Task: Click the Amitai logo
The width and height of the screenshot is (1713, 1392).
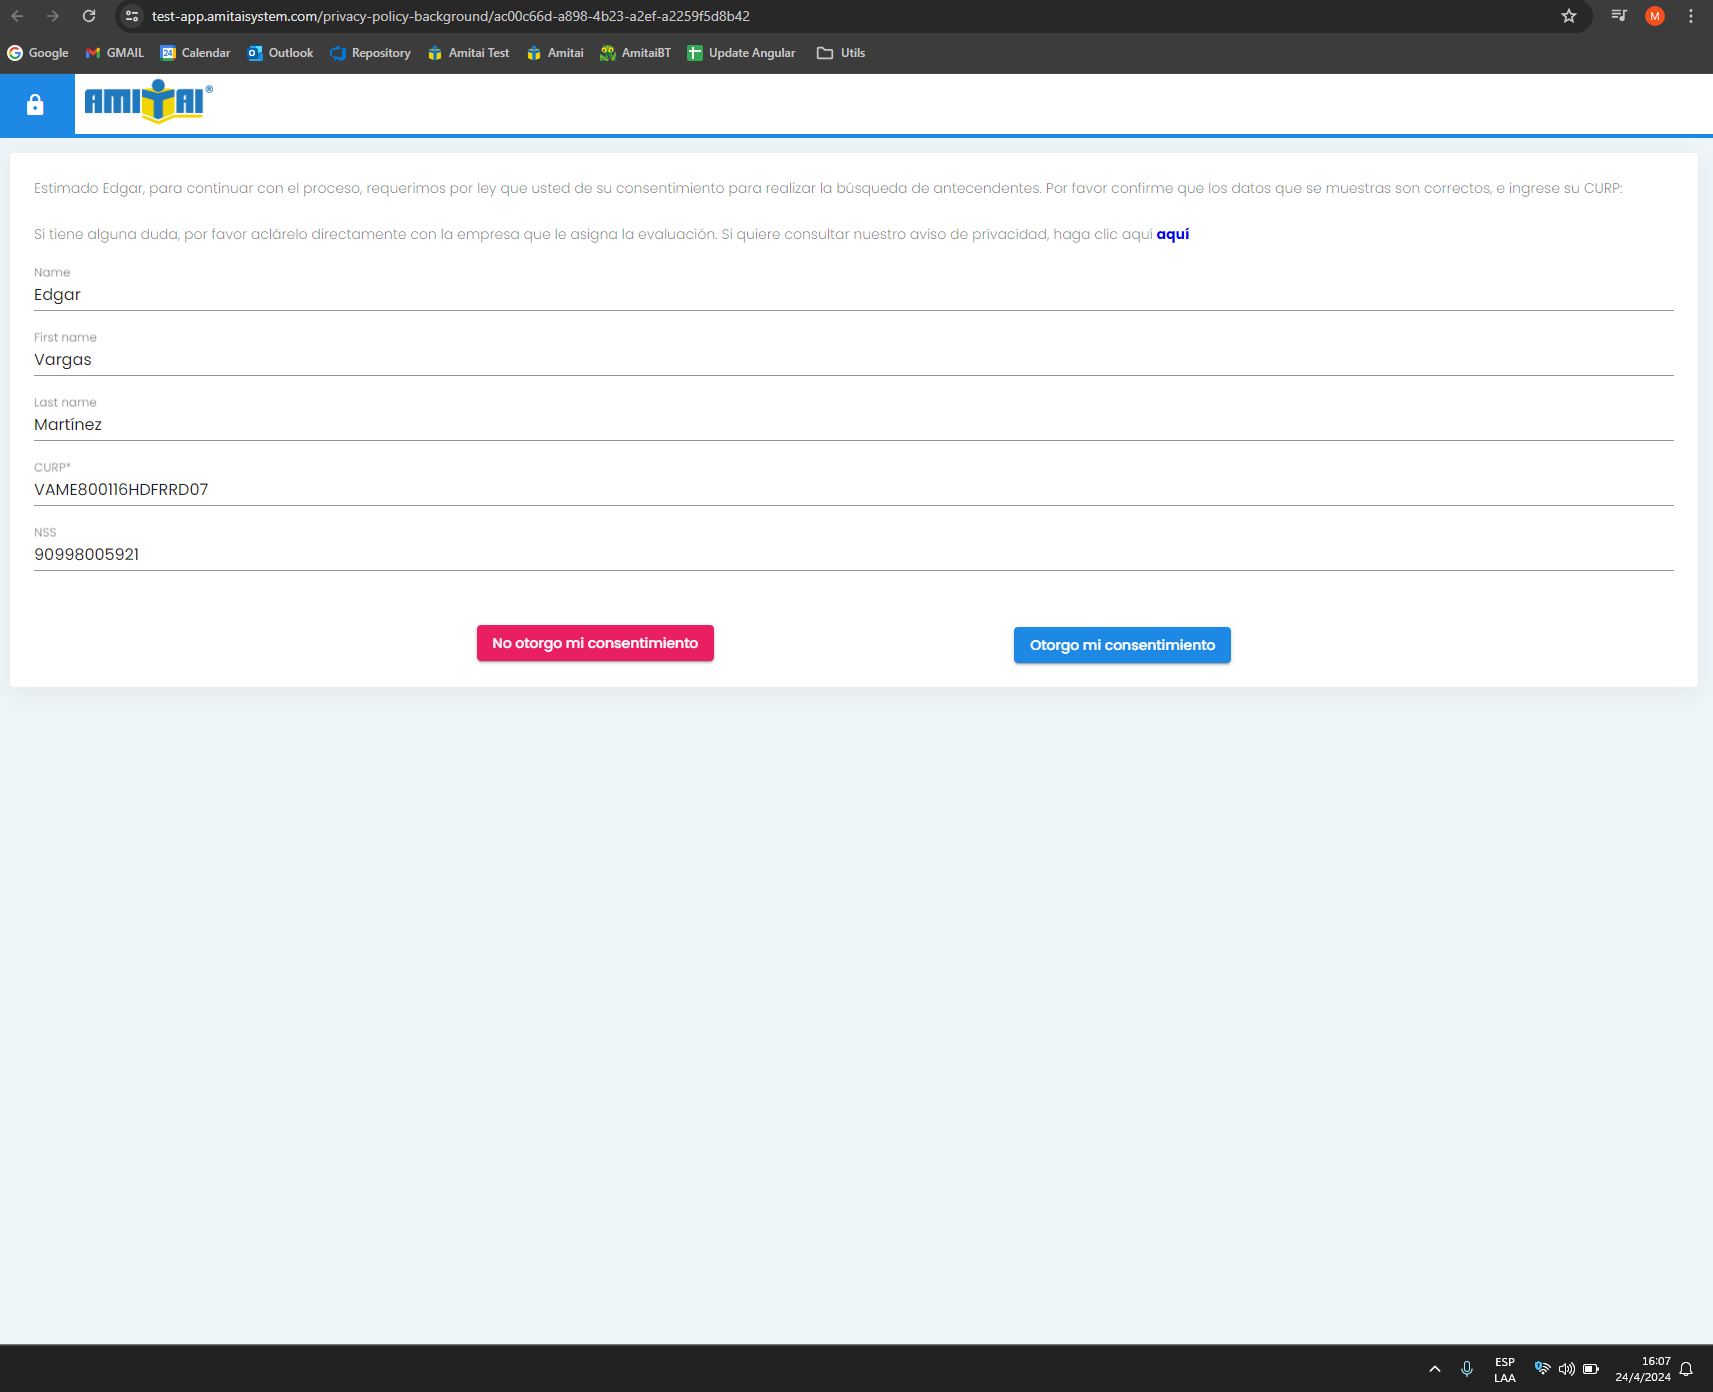Action: coord(148,102)
